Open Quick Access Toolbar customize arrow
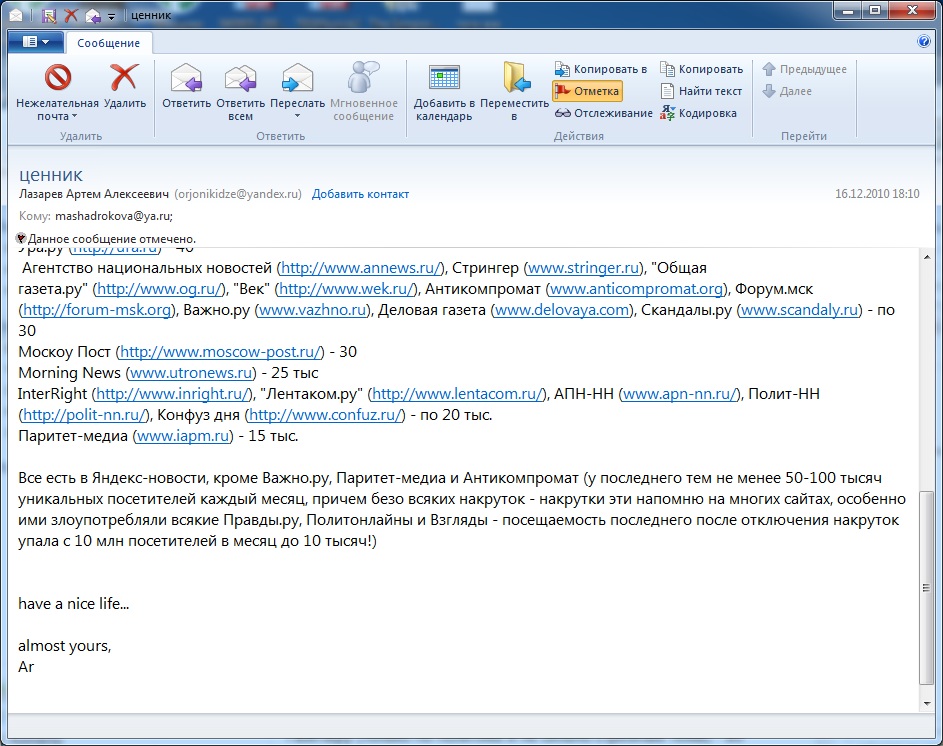Viewport: 943px width, 746px height. pyautogui.click(x=110, y=16)
